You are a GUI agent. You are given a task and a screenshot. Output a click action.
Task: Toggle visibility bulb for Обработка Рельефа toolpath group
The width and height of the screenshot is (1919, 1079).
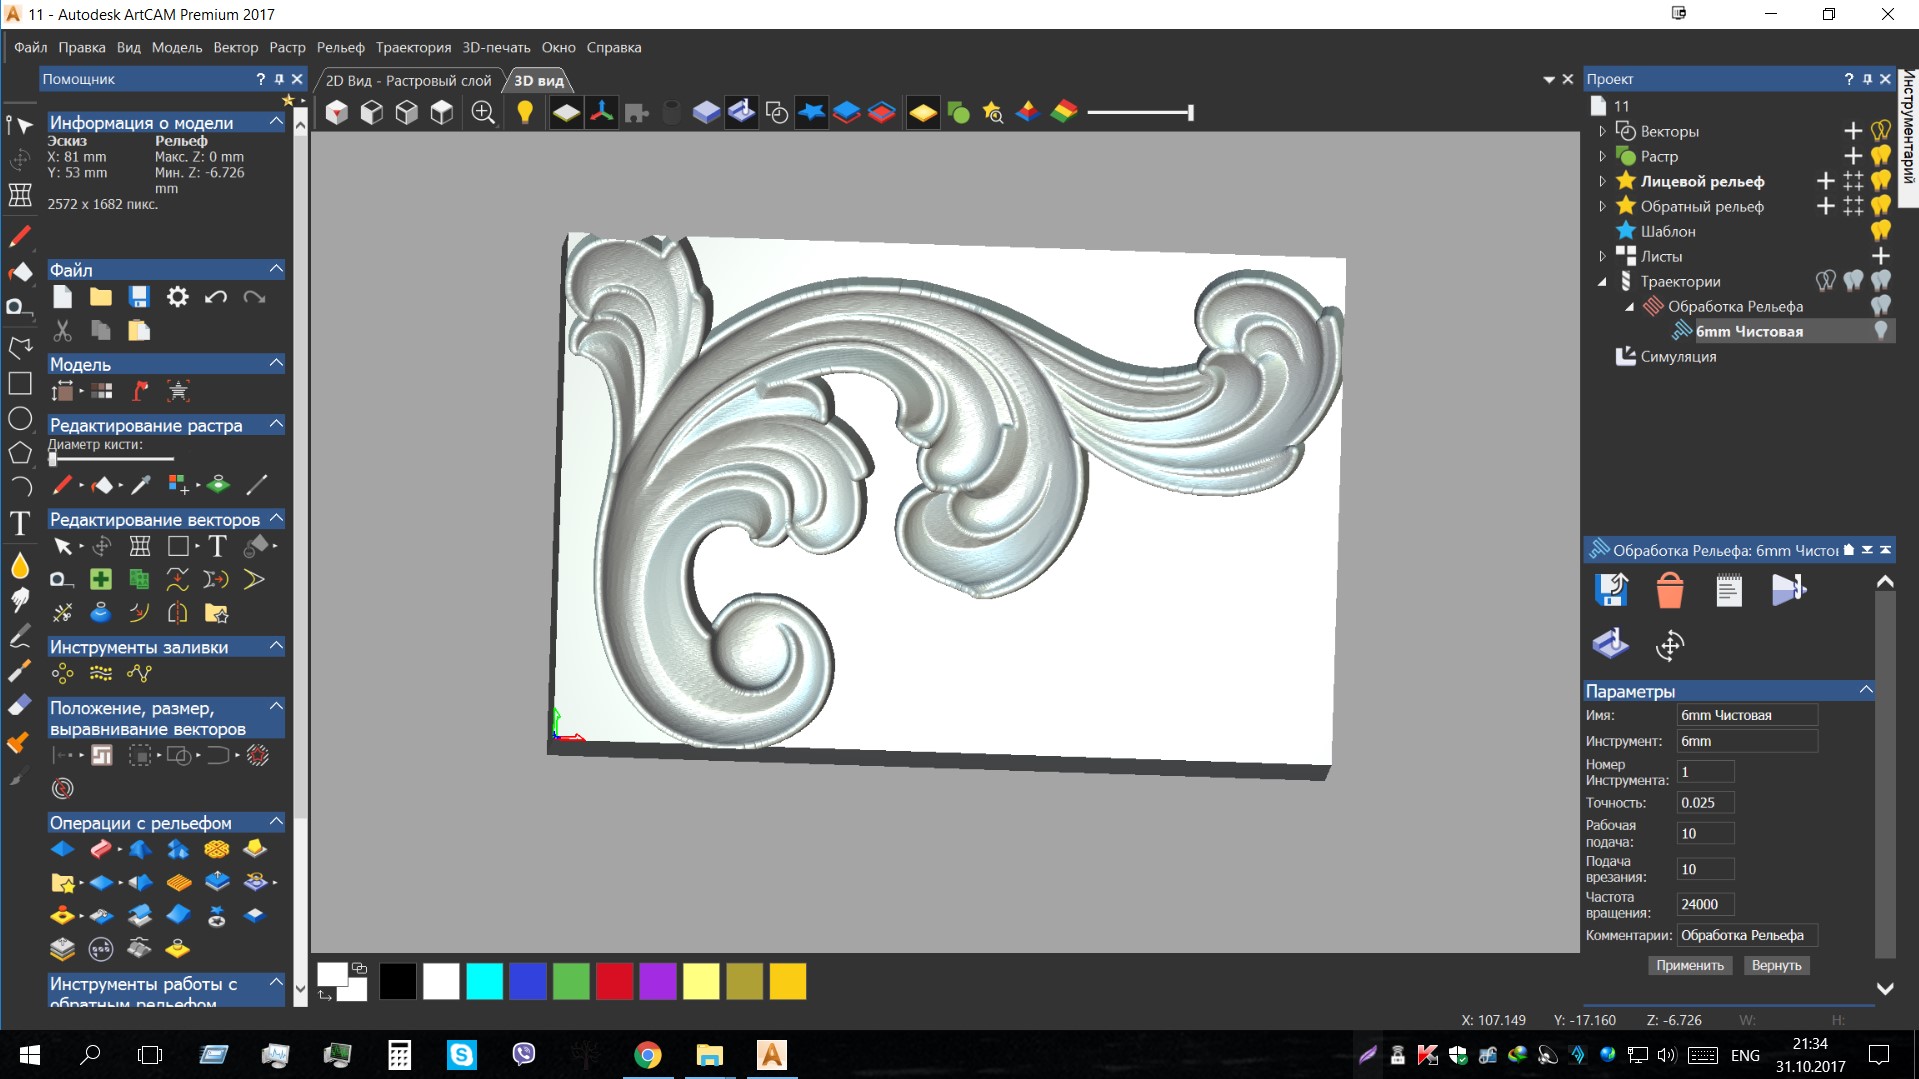[x=1881, y=306]
